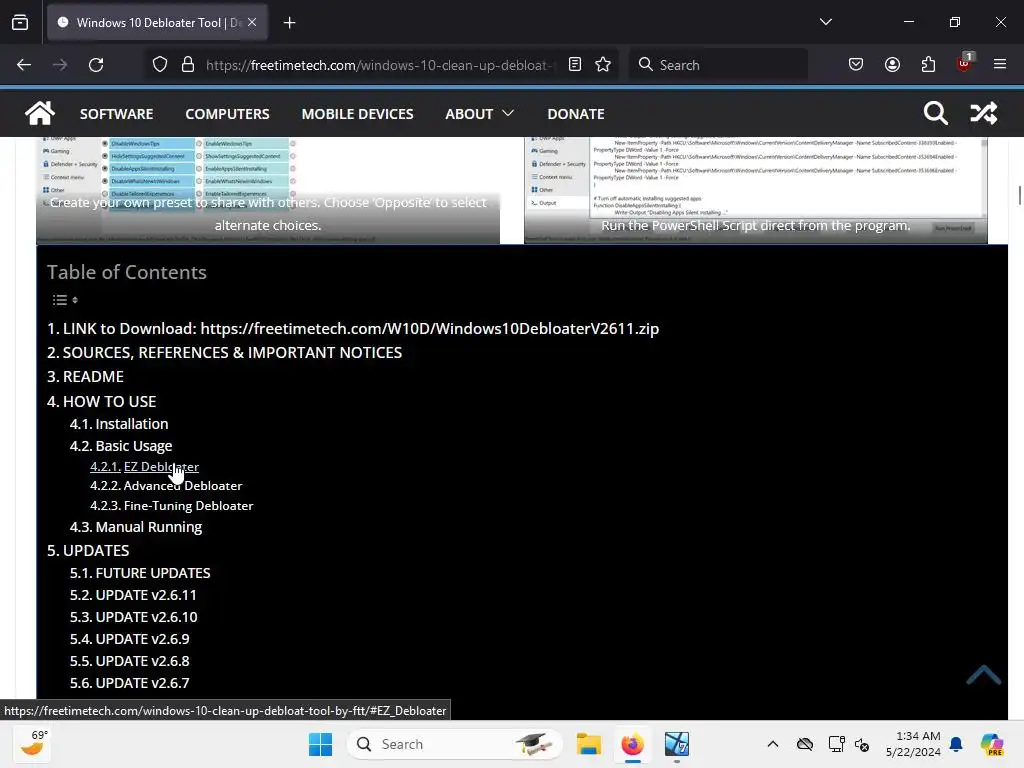The height and width of the screenshot is (768, 1024).
Task: Follow the 4.2.3 Fine-Tuning Debloater link
Action: click(172, 505)
